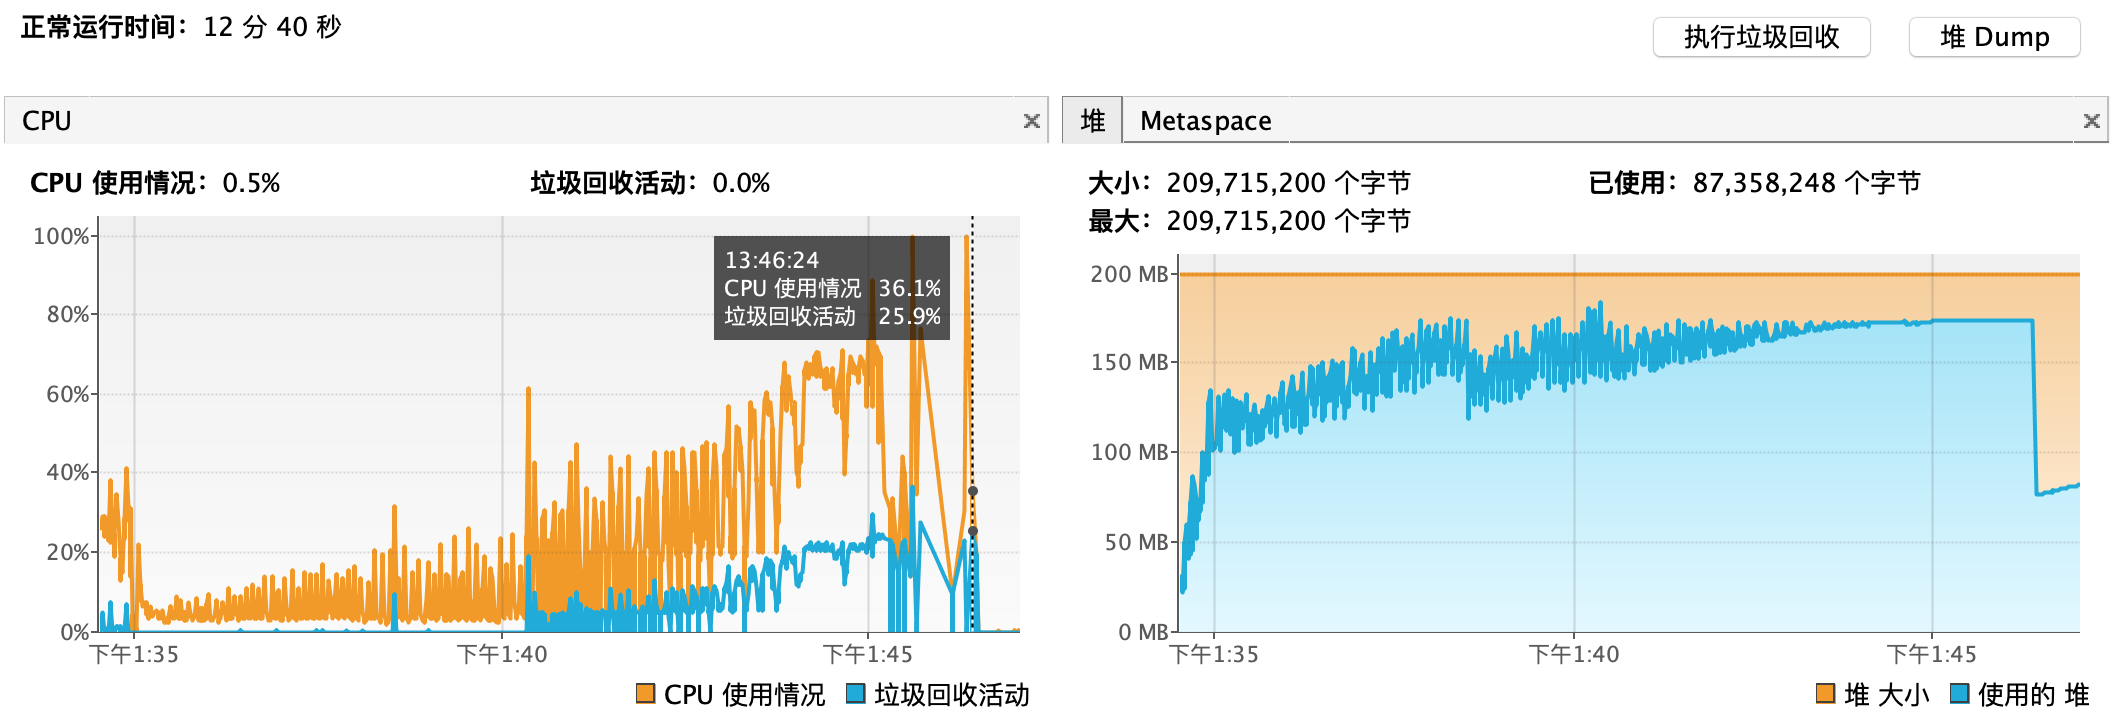Viewport: 2112px width, 728px height.
Task: Close the CPU monitor panel
Action: tap(1030, 122)
